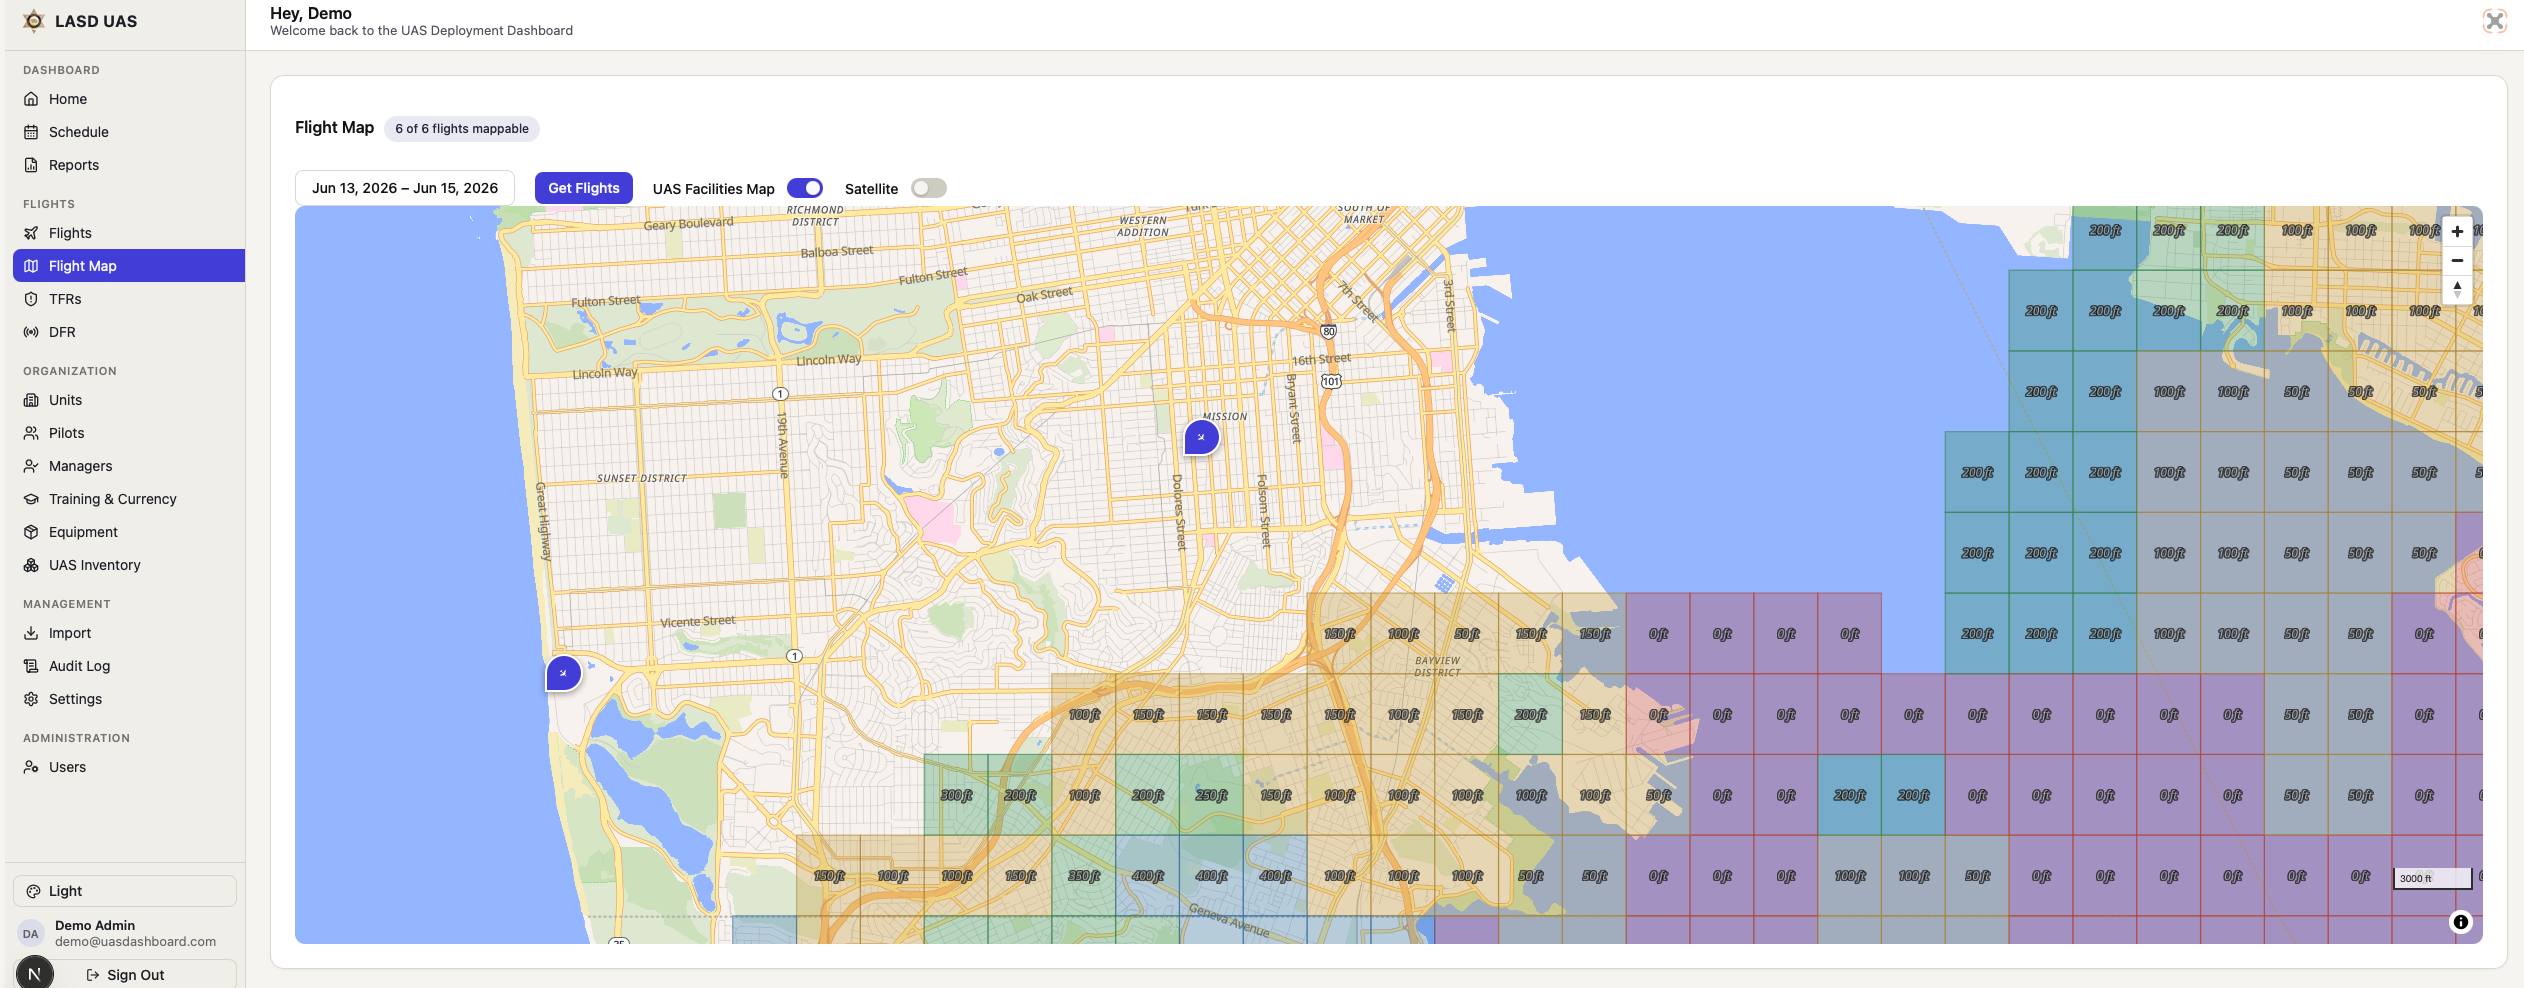Click the Training & Currency cap icon
Viewport: 2524px width, 988px height.
31,499
